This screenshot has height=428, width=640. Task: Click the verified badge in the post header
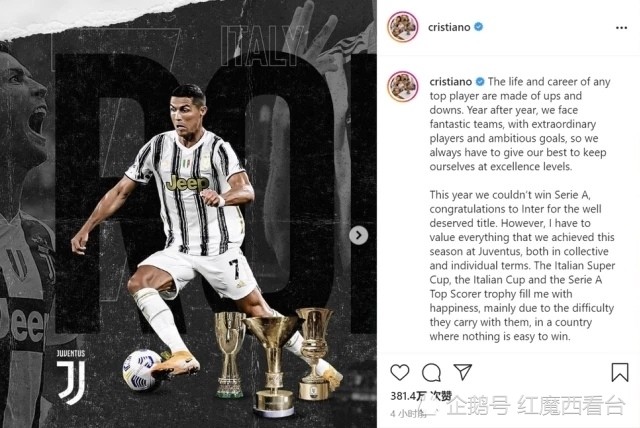coord(479,27)
